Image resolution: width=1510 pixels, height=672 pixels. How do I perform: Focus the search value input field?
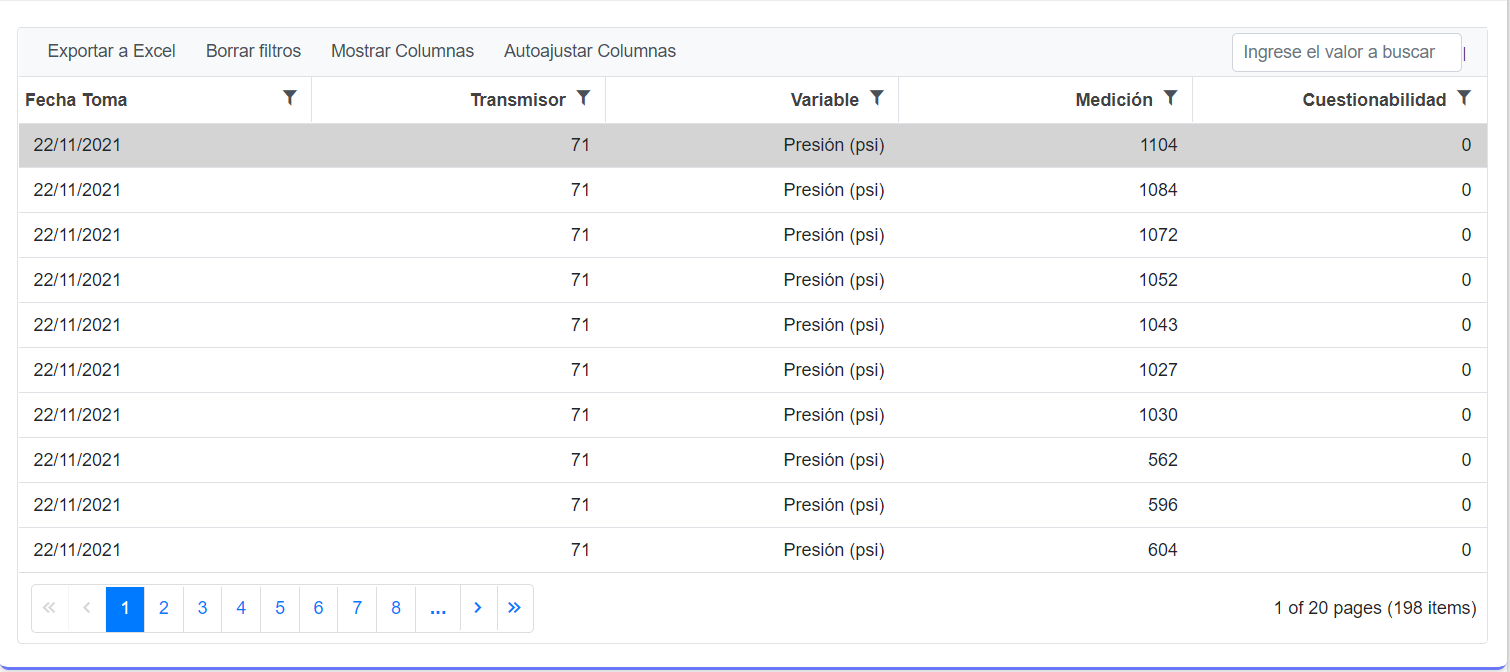(x=1345, y=52)
